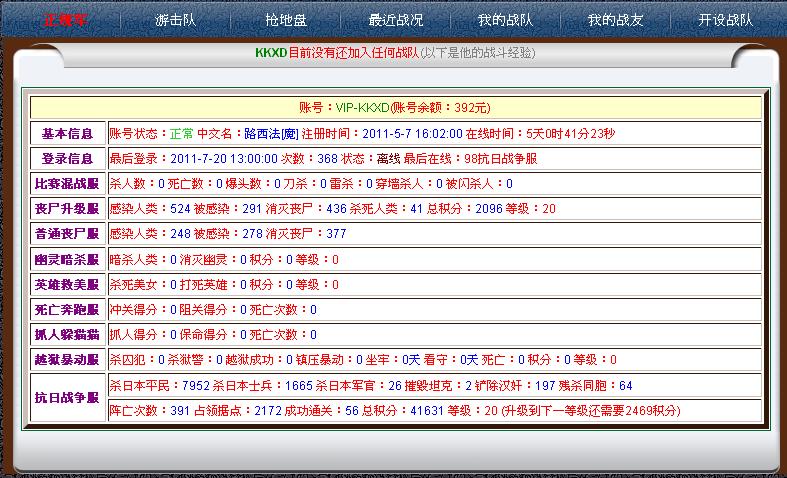Click 杀死人类 value 41
Viewport: 787px width, 478px height.
[x=417, y=209]
